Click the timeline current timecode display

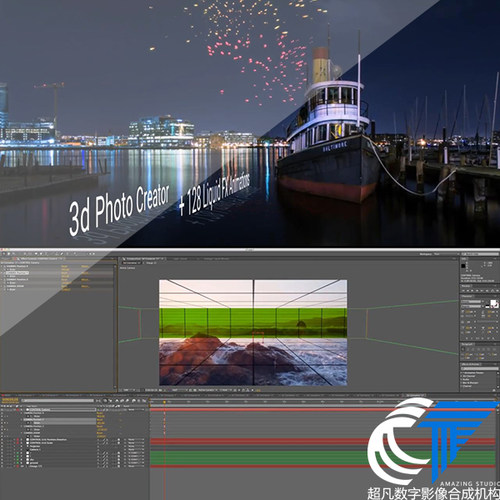point(10,399)
